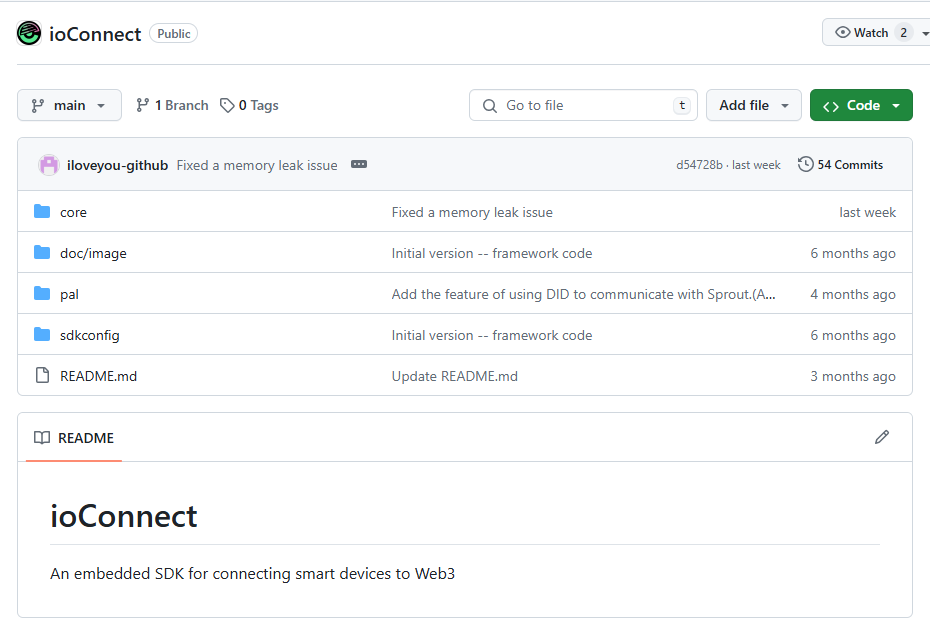Open the iloveyou-github profile link

(x=117, y=165)
